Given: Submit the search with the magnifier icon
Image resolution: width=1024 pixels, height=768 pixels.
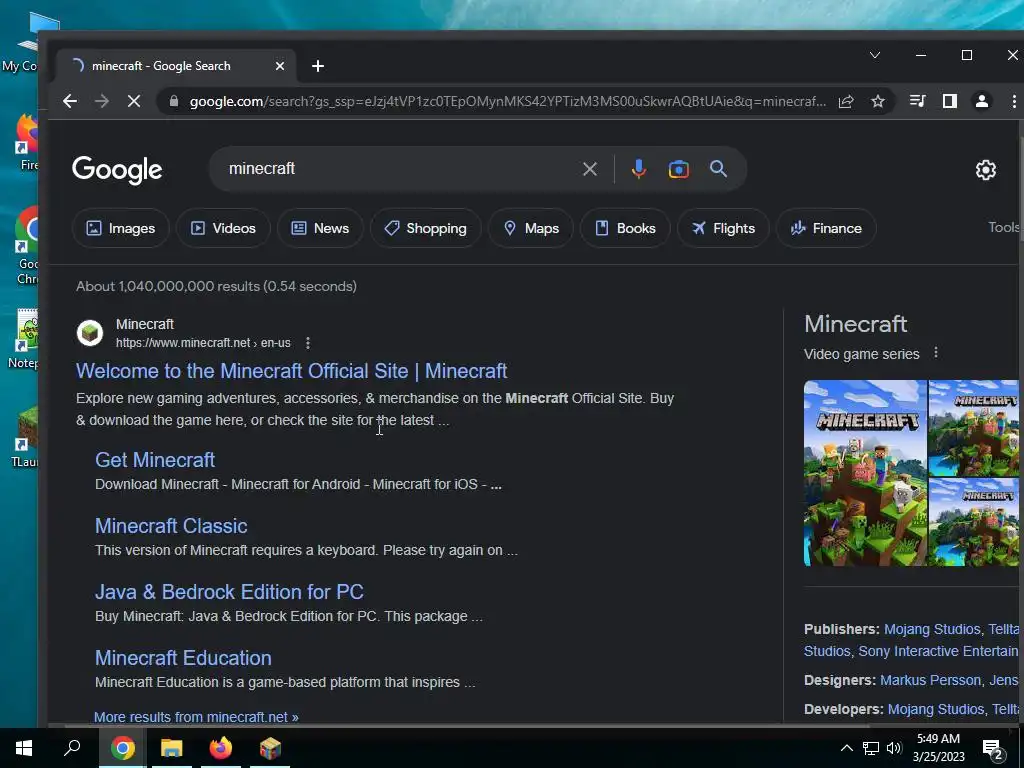Looking at the screenshot, I should tap(718, 169).
